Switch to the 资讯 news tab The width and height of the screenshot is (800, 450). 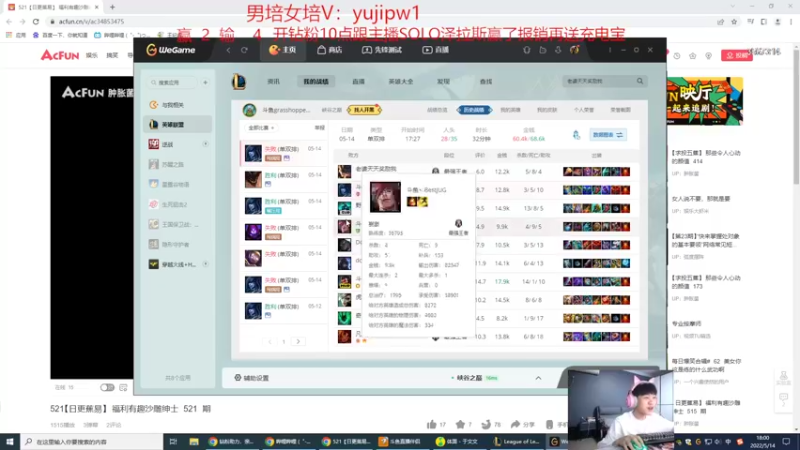click(274, 82)
